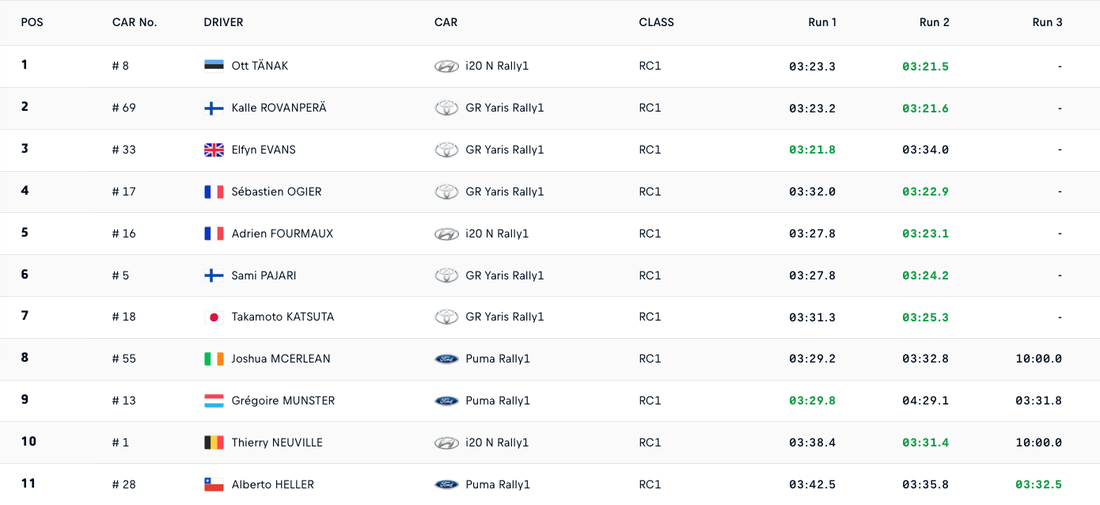This screenshot has width=1100, height=505.
Task: Click the Luxembourg flag beside Grégoire MUNSTER
Action: point(213,401)
